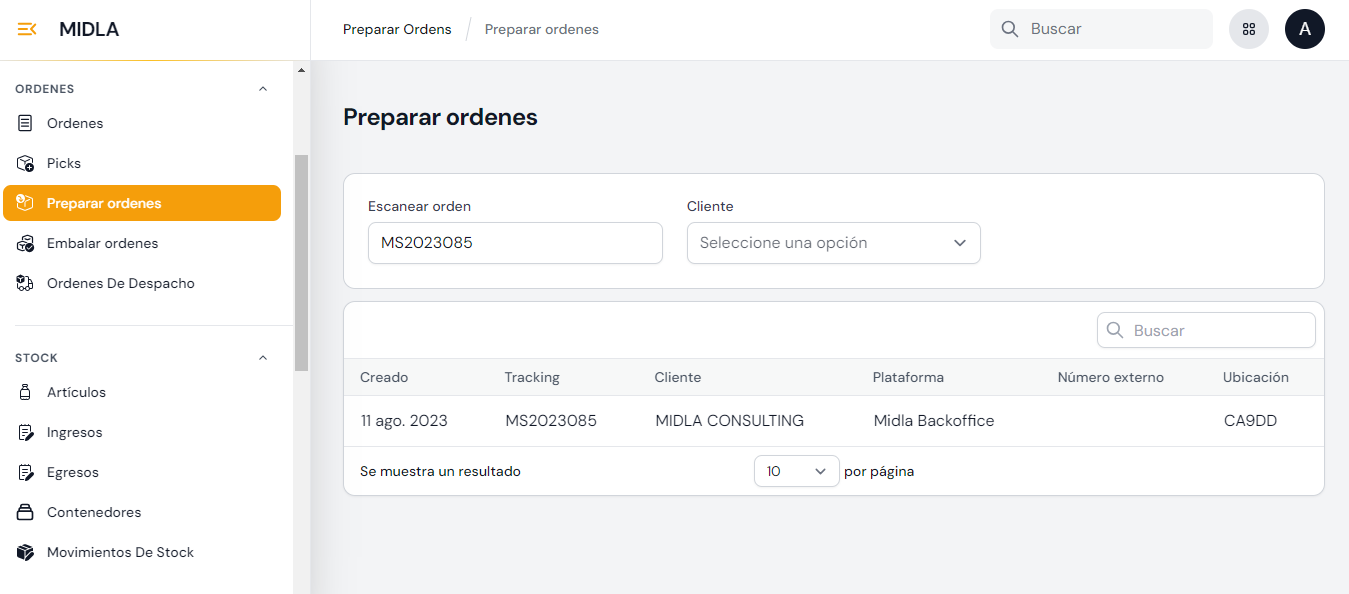Click the Preparar Ordens breadcrumb link

(x=397, y=29)
